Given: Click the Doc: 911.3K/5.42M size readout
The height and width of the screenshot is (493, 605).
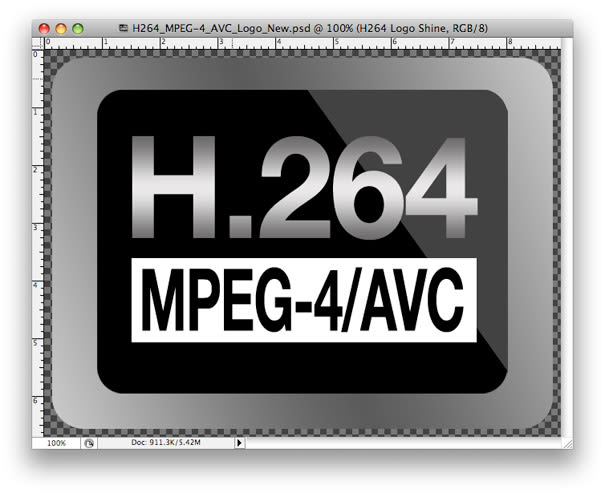Looking at the screenshot, I should point(166,442).
